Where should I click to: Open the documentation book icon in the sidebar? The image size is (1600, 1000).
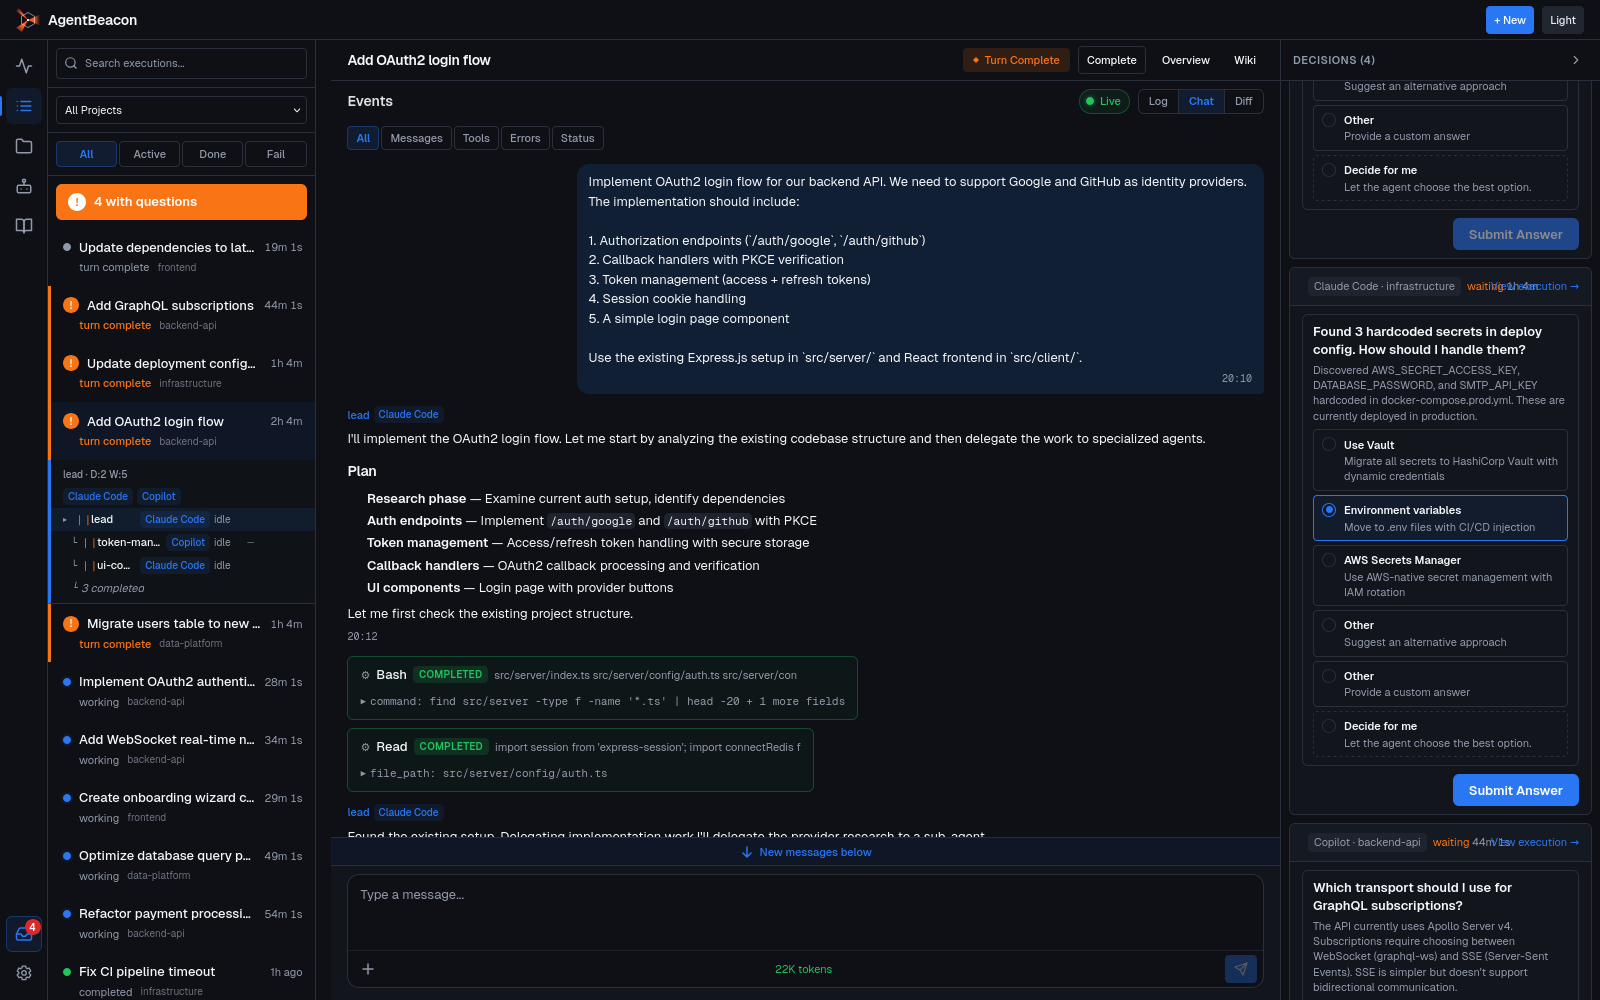click(x=23, y=225)
